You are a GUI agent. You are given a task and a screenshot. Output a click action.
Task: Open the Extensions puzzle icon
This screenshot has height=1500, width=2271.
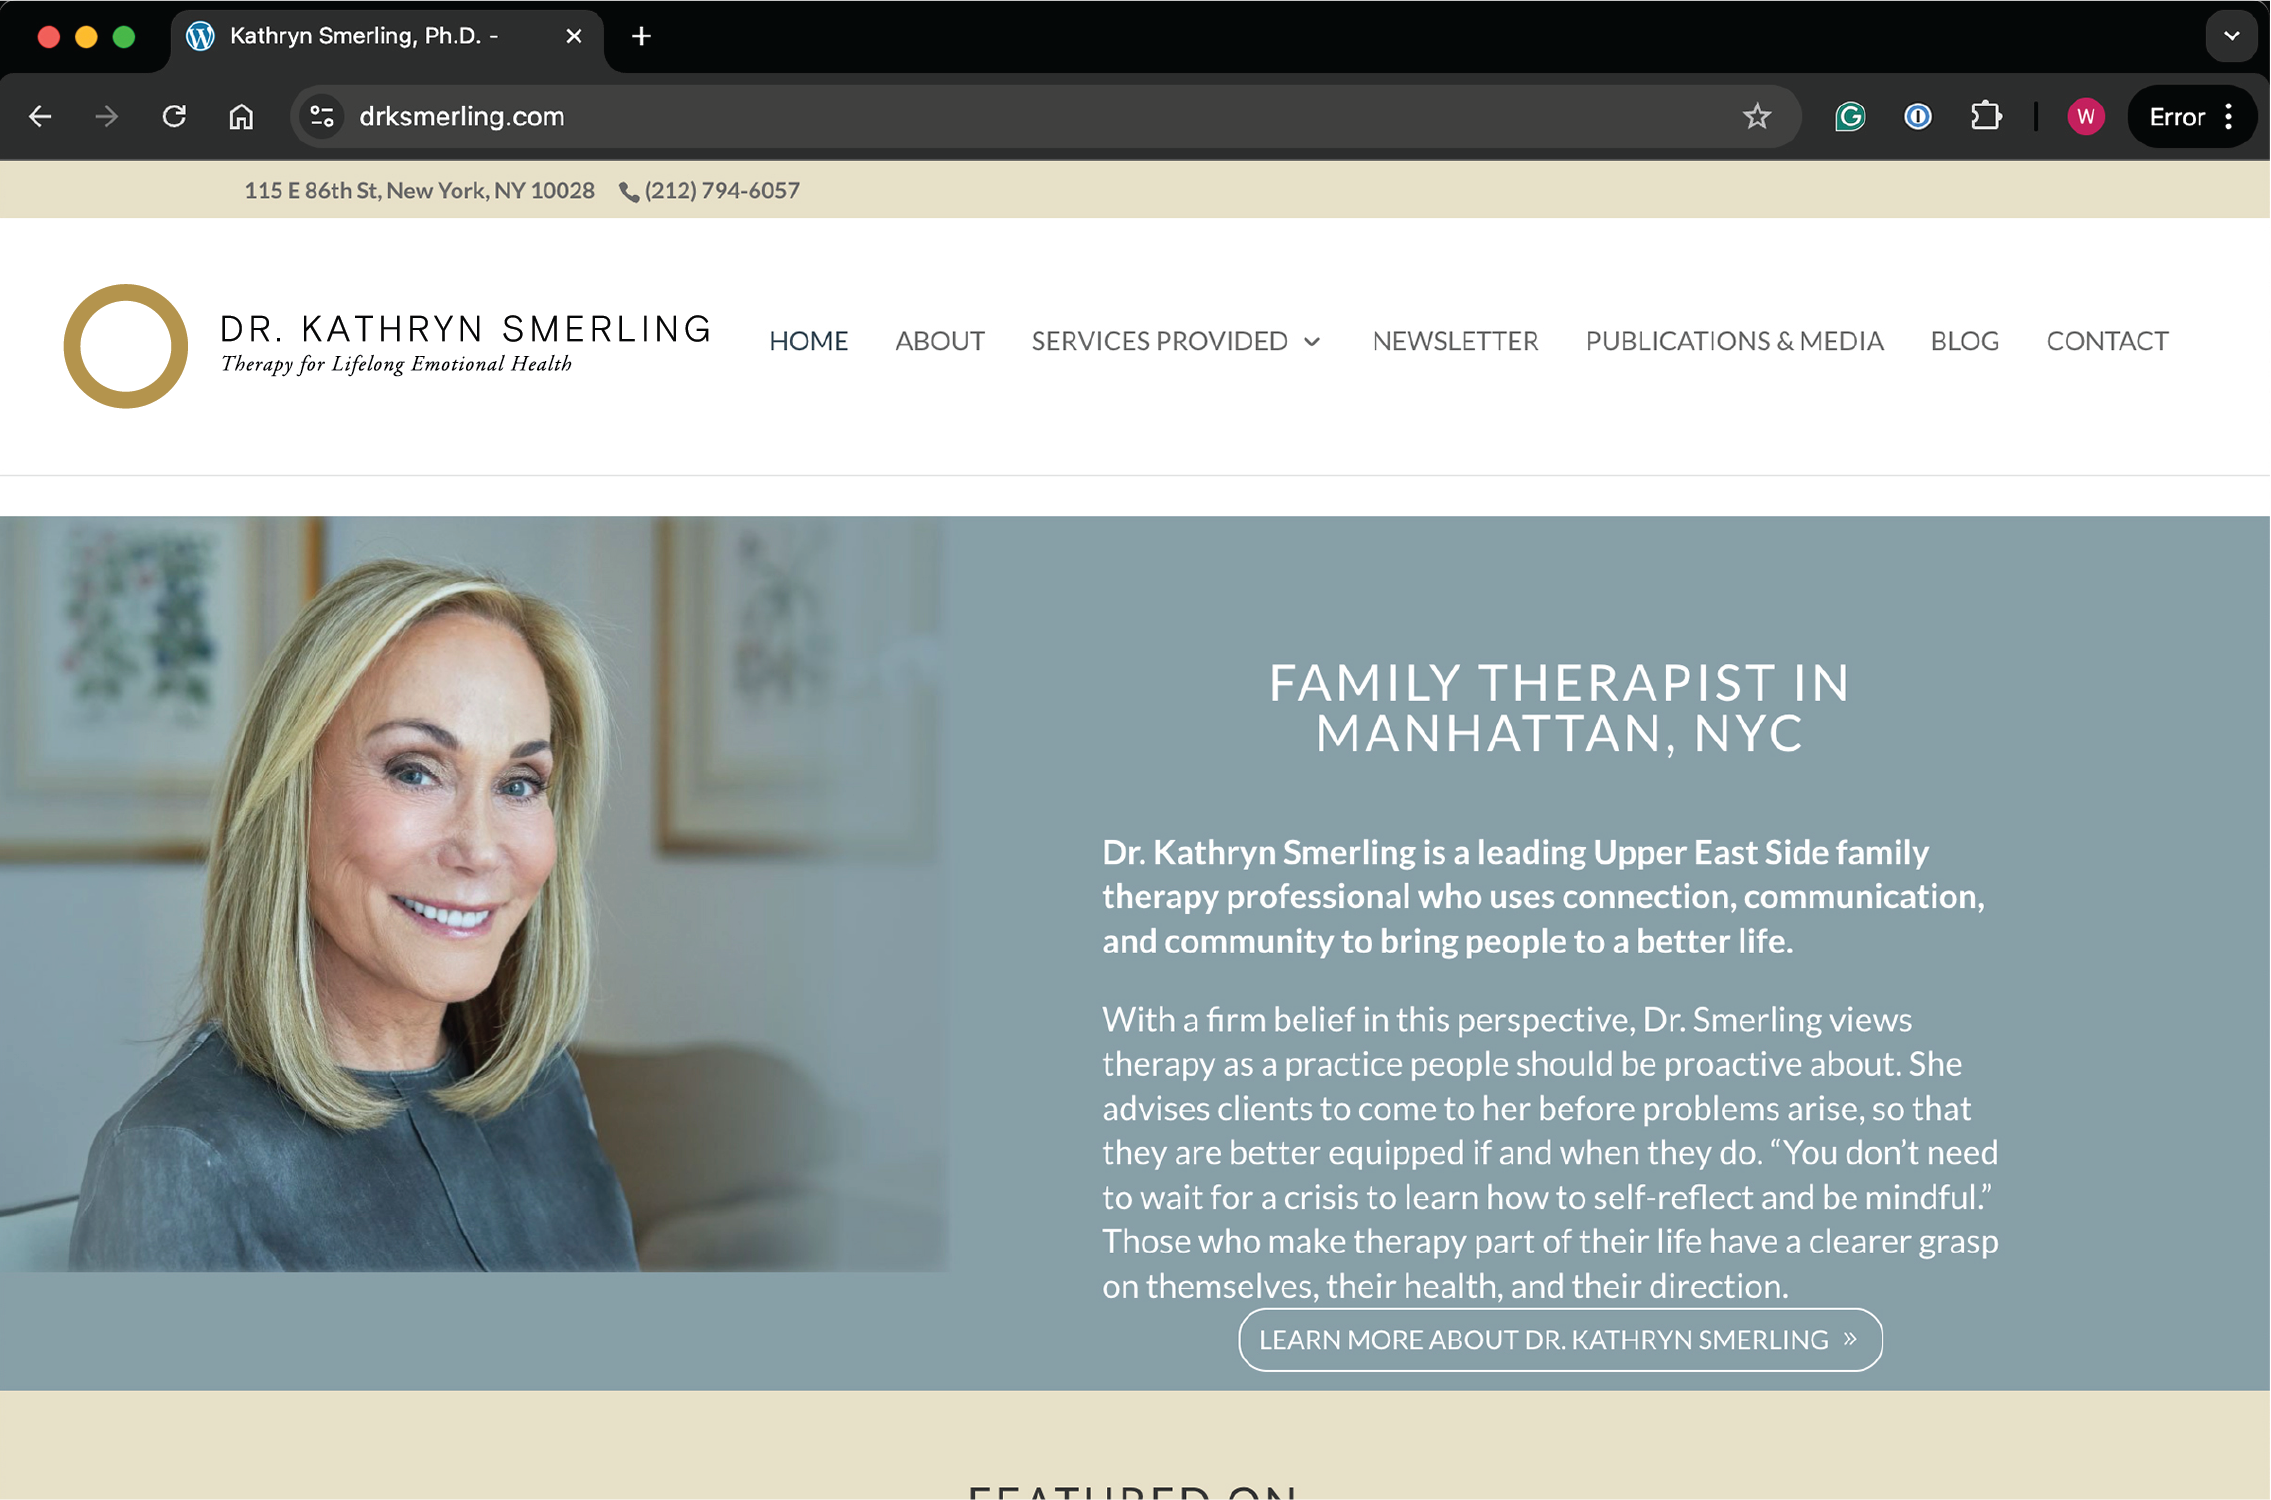(x=1985, y=117)
